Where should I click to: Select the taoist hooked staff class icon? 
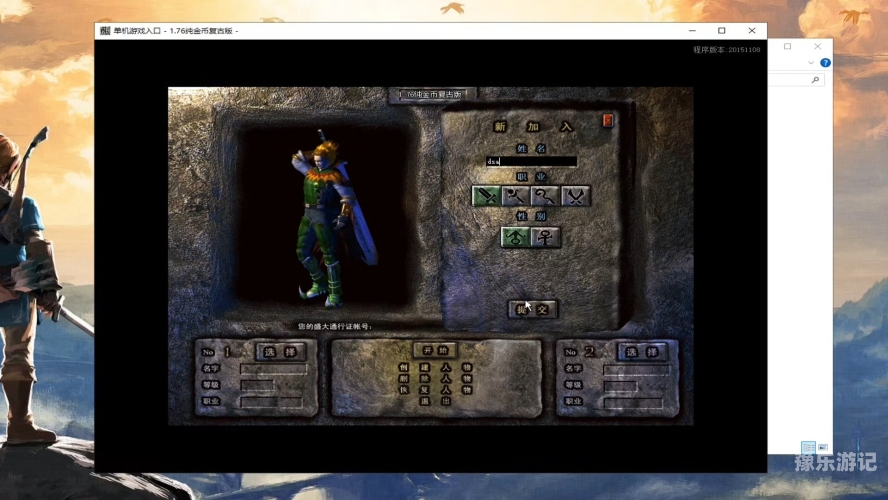(545, 196)
